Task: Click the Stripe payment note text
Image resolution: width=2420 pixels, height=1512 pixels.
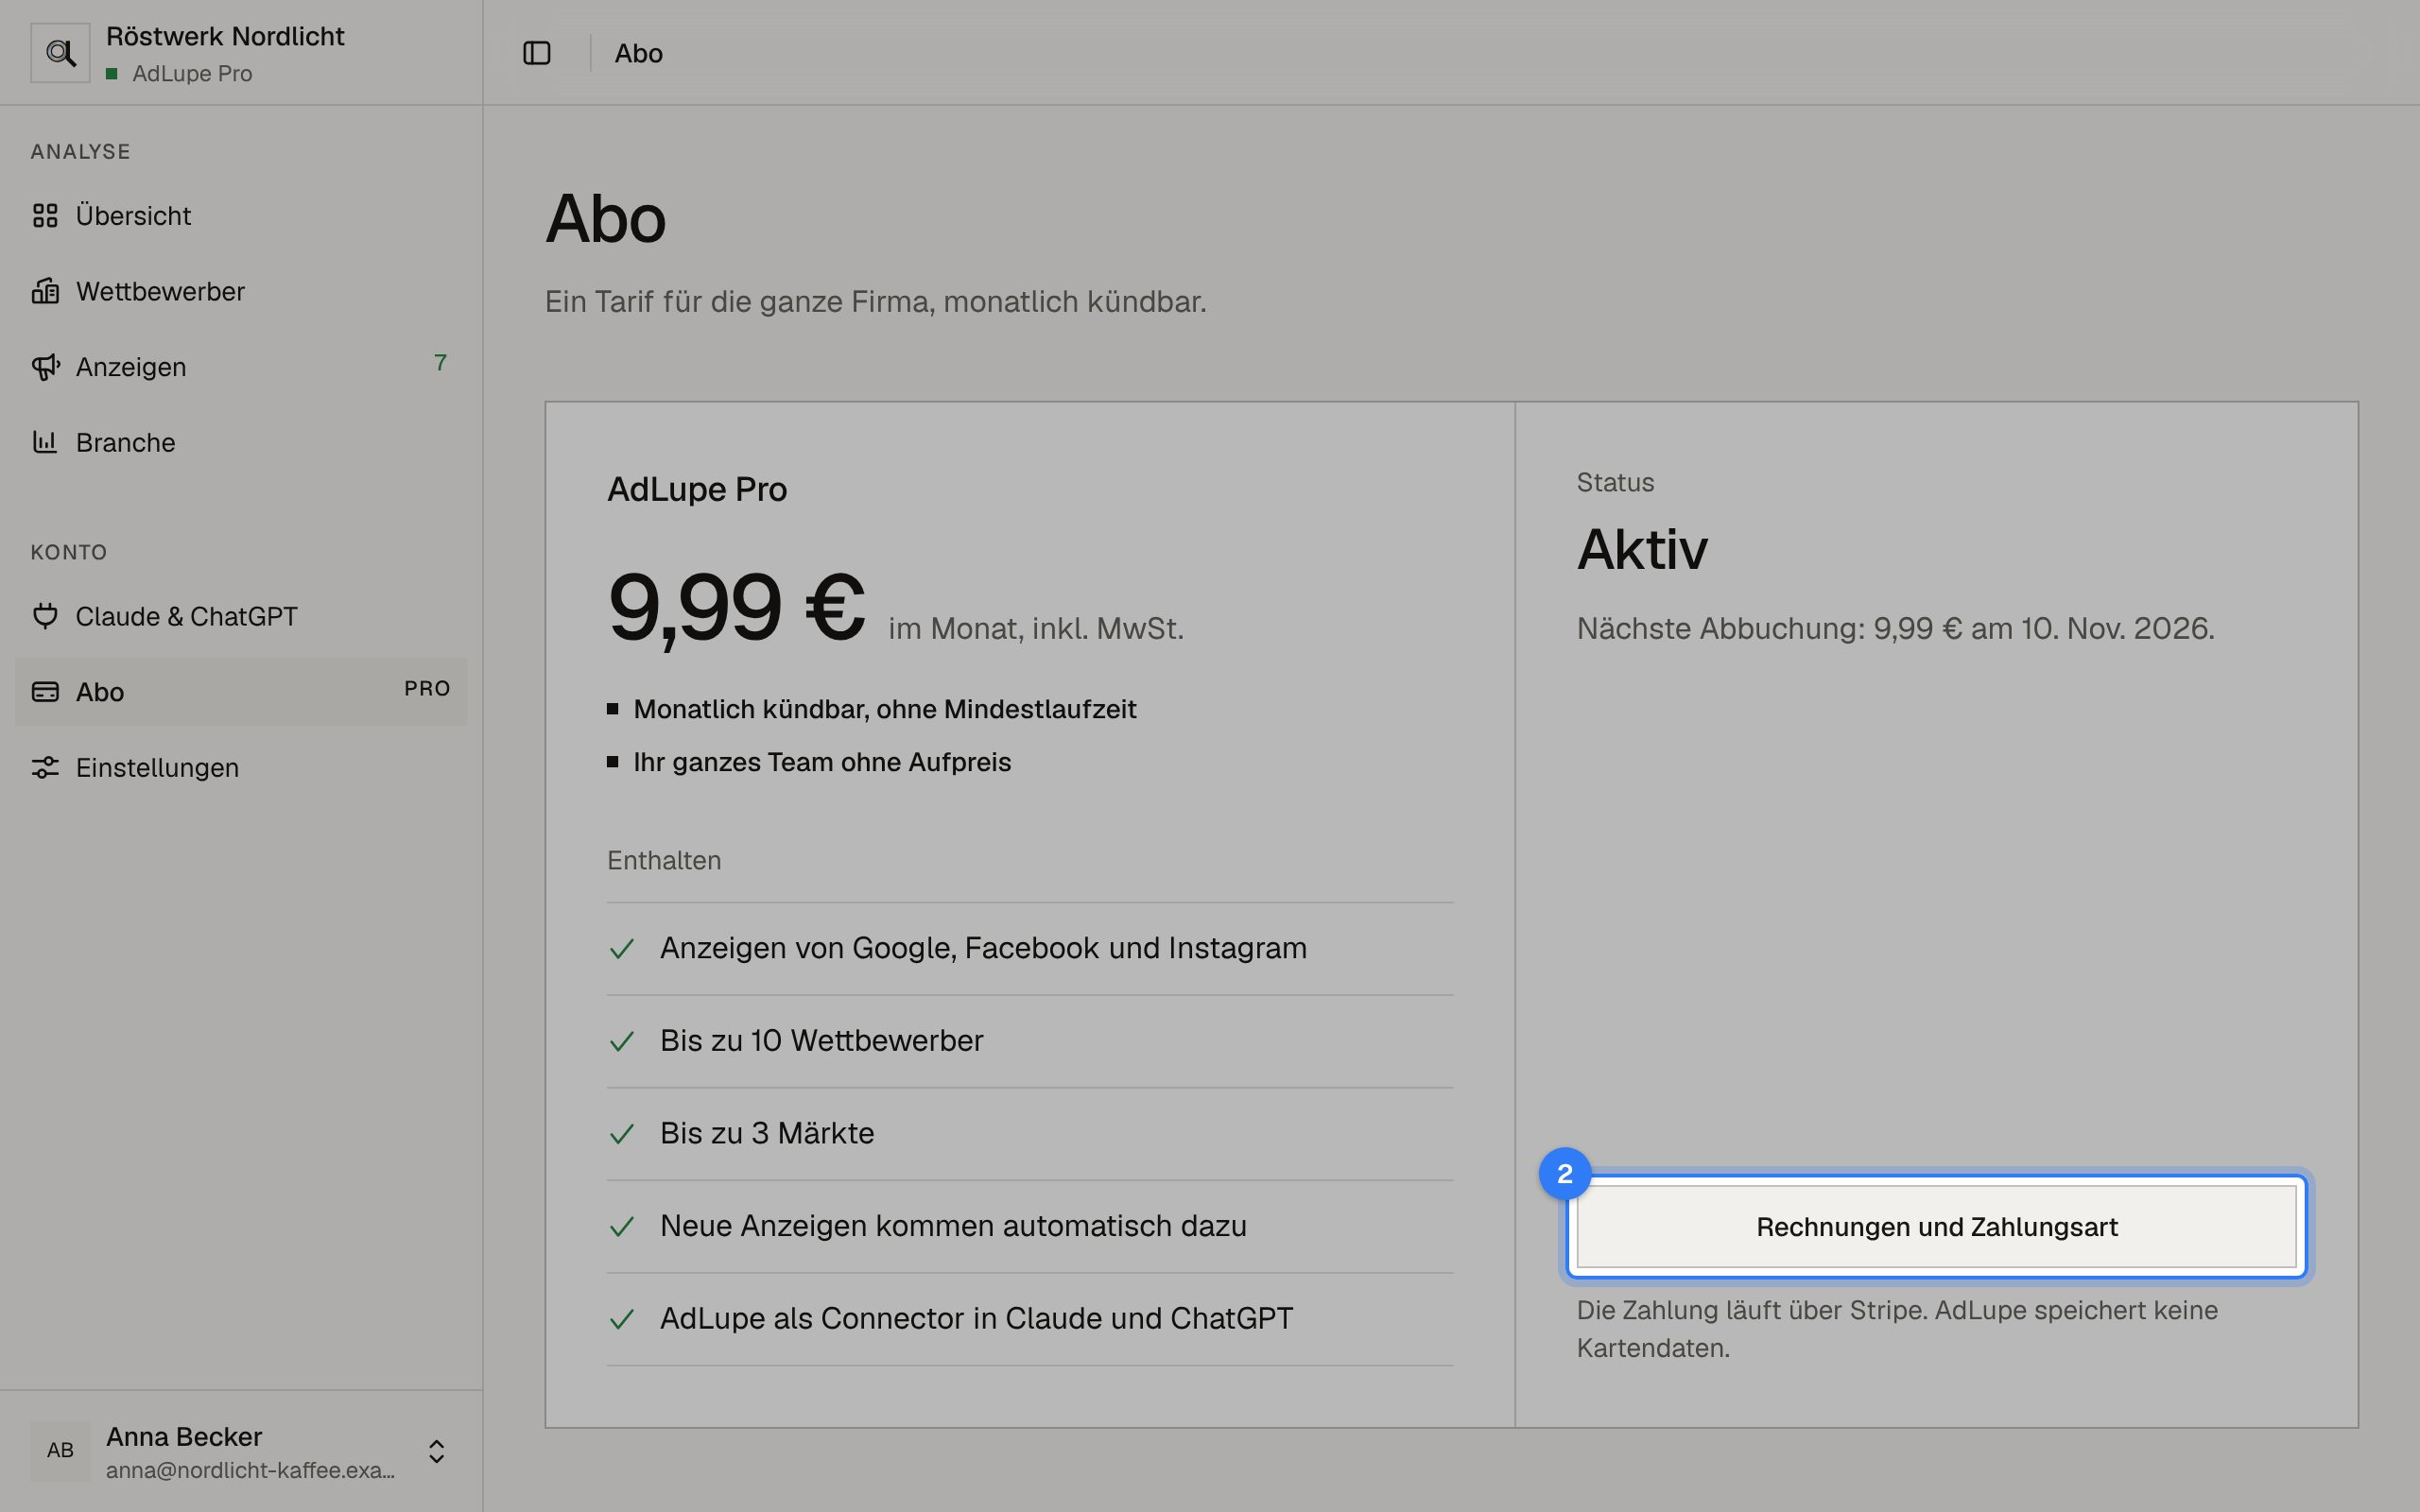Action: point(1897,1329)
